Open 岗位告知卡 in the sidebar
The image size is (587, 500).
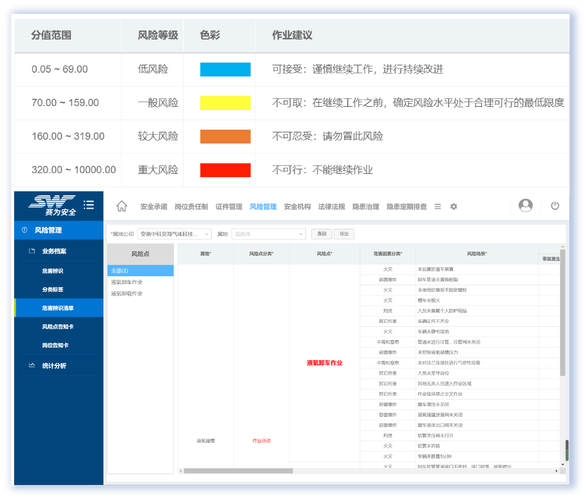click(55, 345)
